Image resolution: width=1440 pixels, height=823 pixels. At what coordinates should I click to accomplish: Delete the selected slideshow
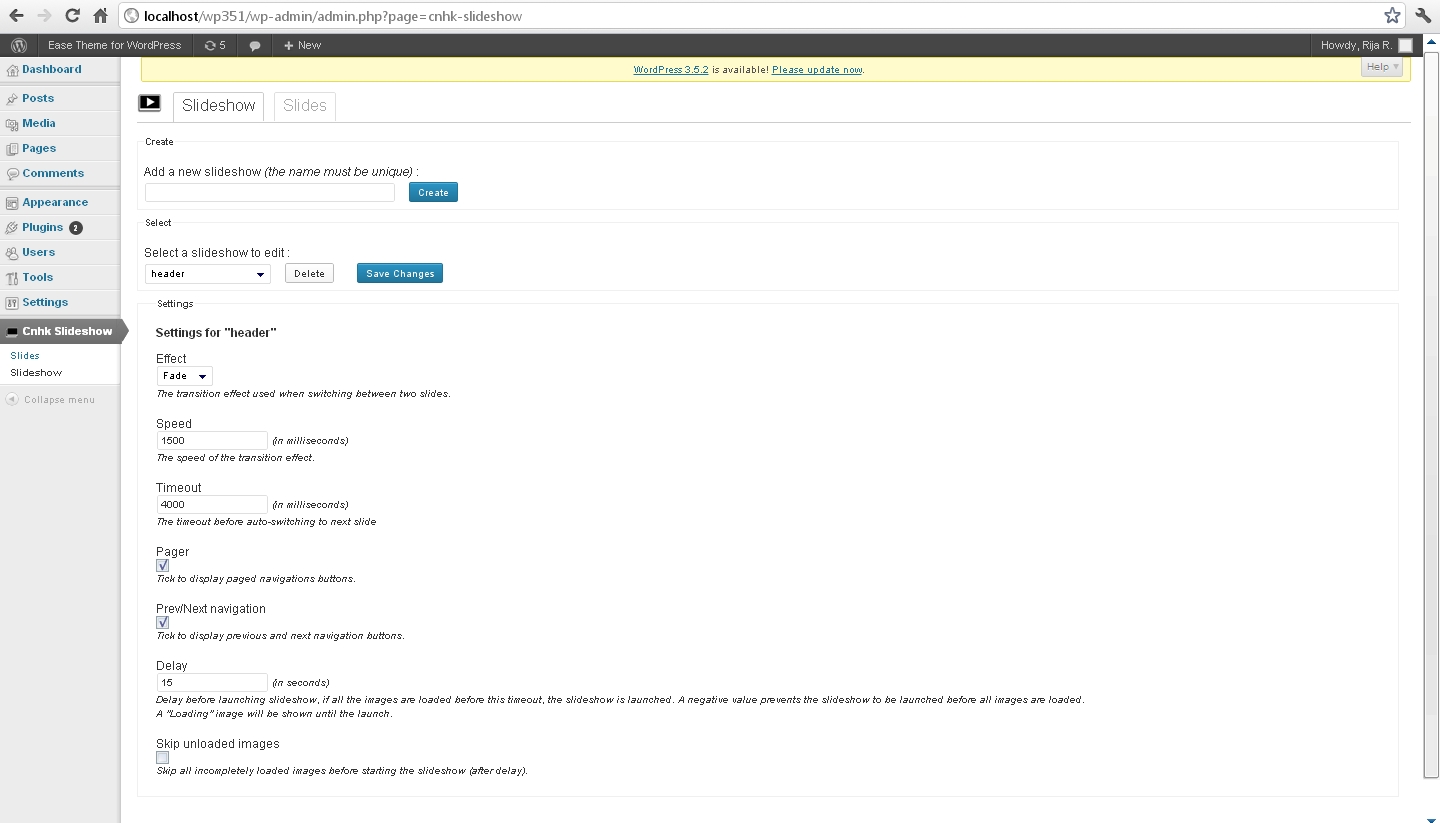click(x=309, y=274)
